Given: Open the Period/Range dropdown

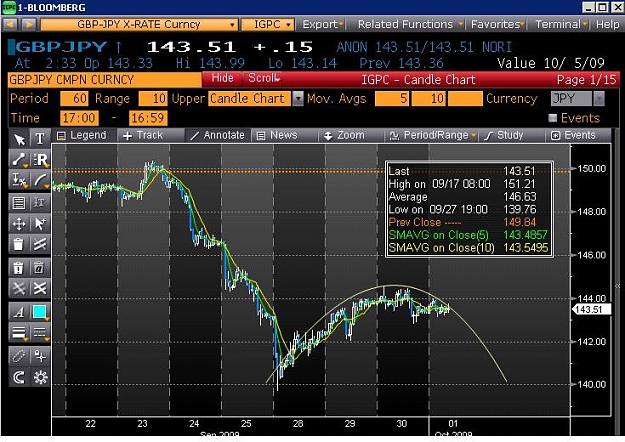Looking at the screenshot, I should pyautogui.click(x=432, y=136).
